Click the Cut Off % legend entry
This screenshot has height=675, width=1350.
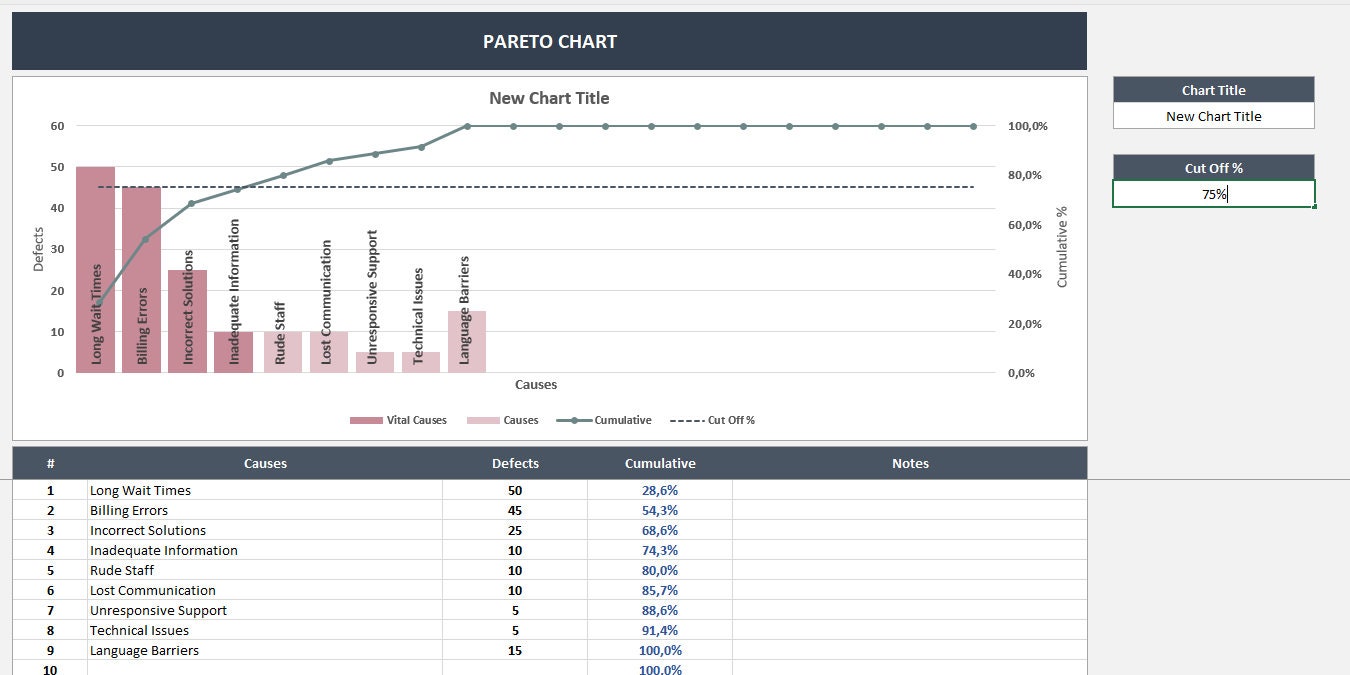712,421
